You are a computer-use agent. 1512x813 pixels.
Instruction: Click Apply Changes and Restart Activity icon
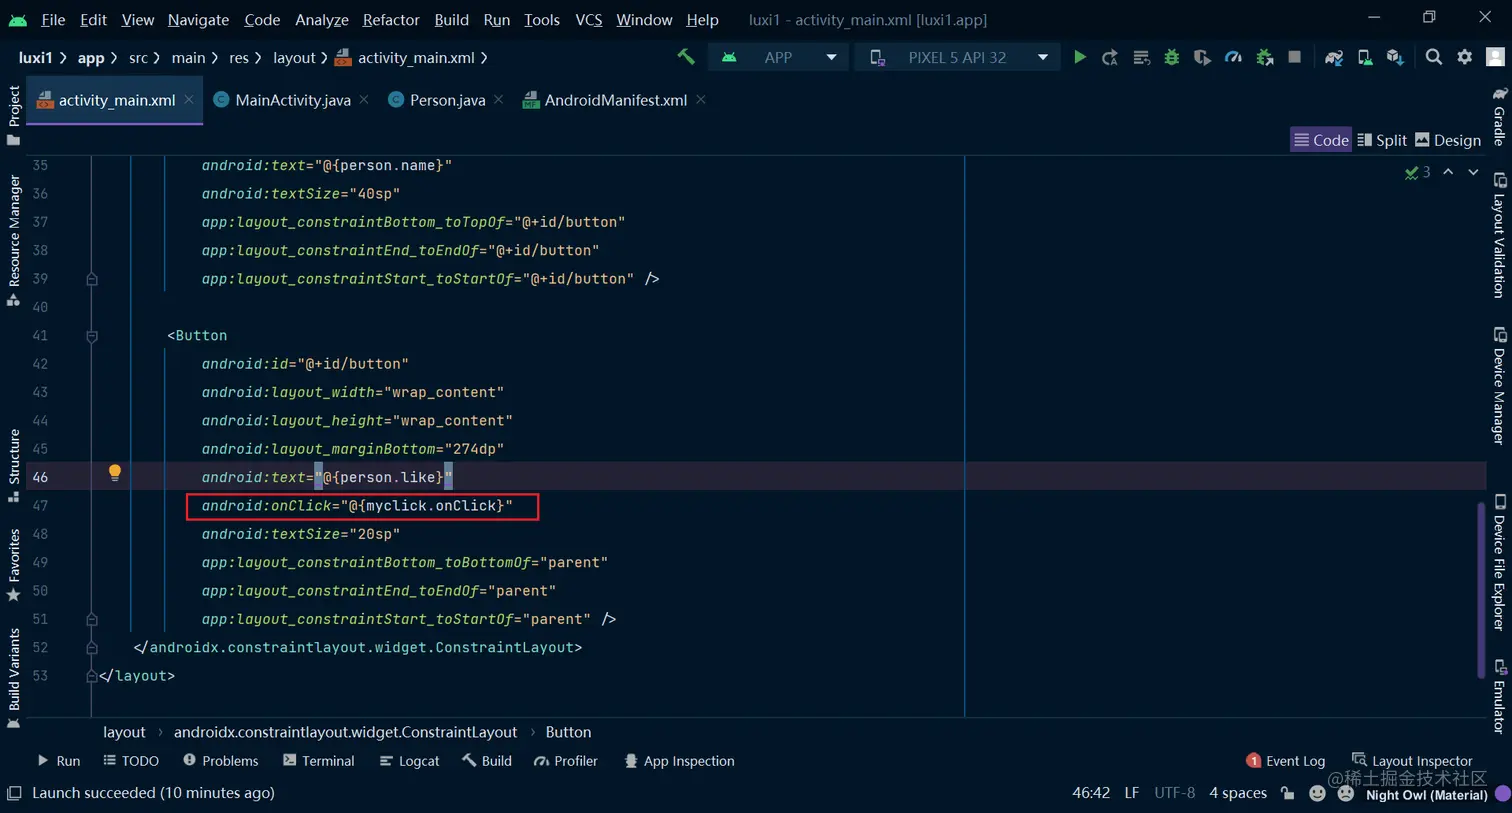[1110, 58]
